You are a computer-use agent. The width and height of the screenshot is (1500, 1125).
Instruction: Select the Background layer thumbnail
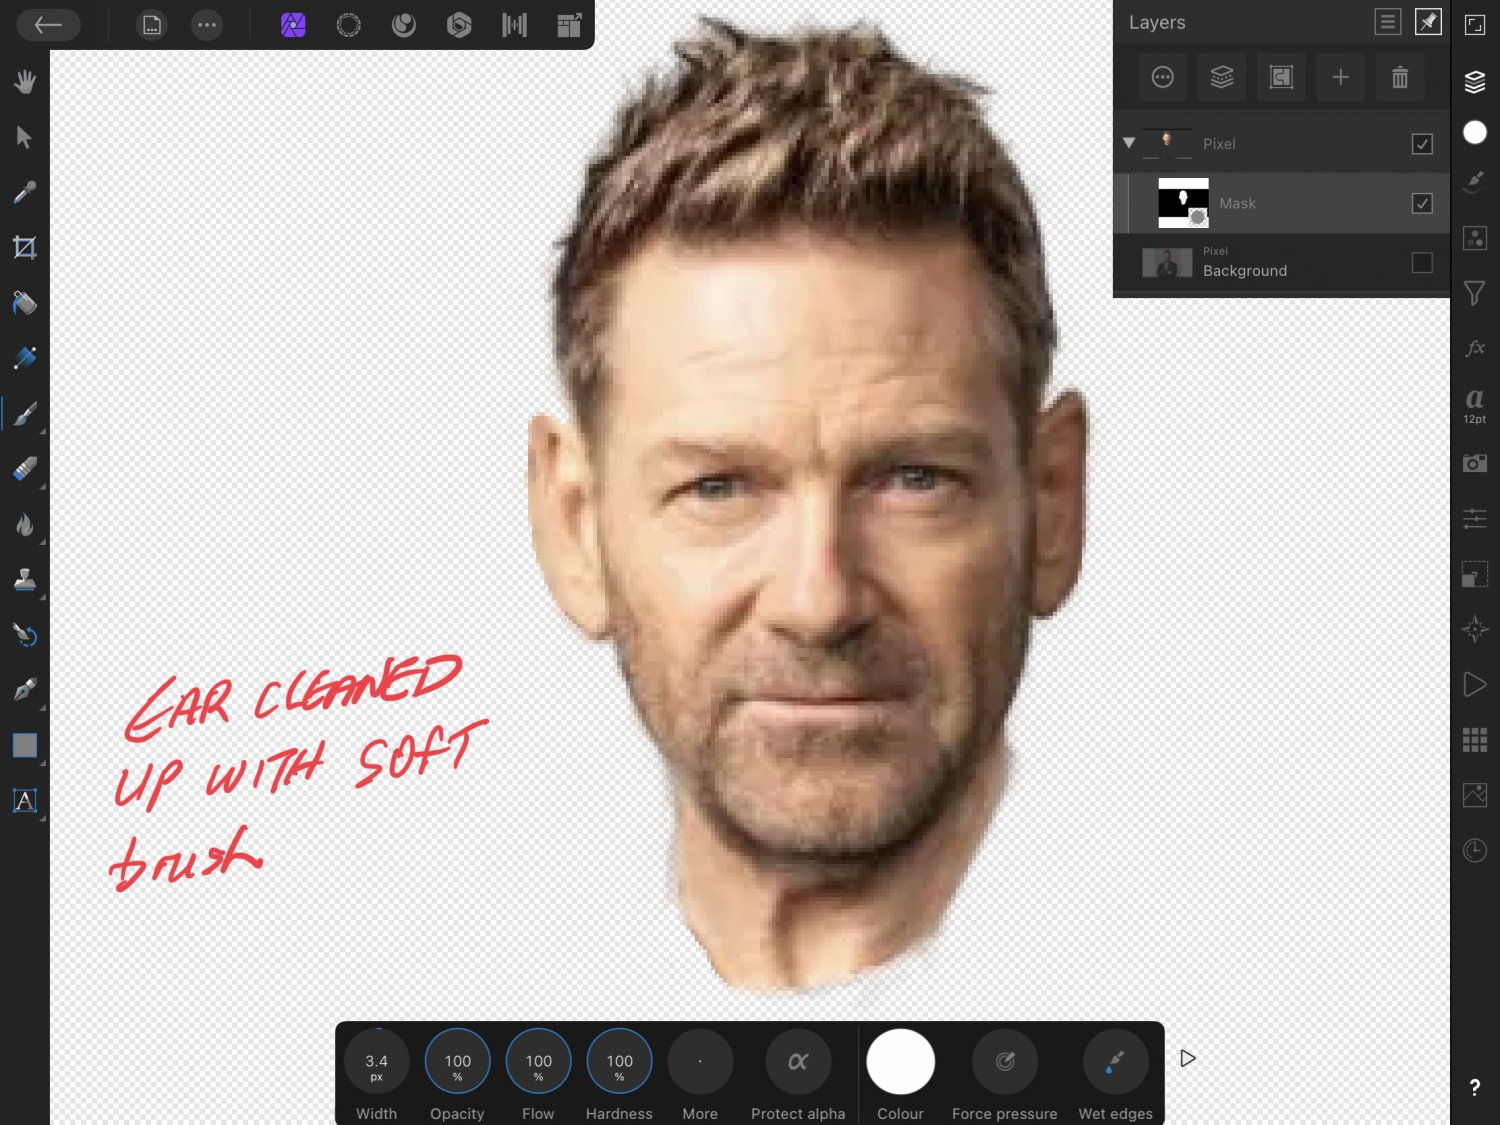[1167, 262]
